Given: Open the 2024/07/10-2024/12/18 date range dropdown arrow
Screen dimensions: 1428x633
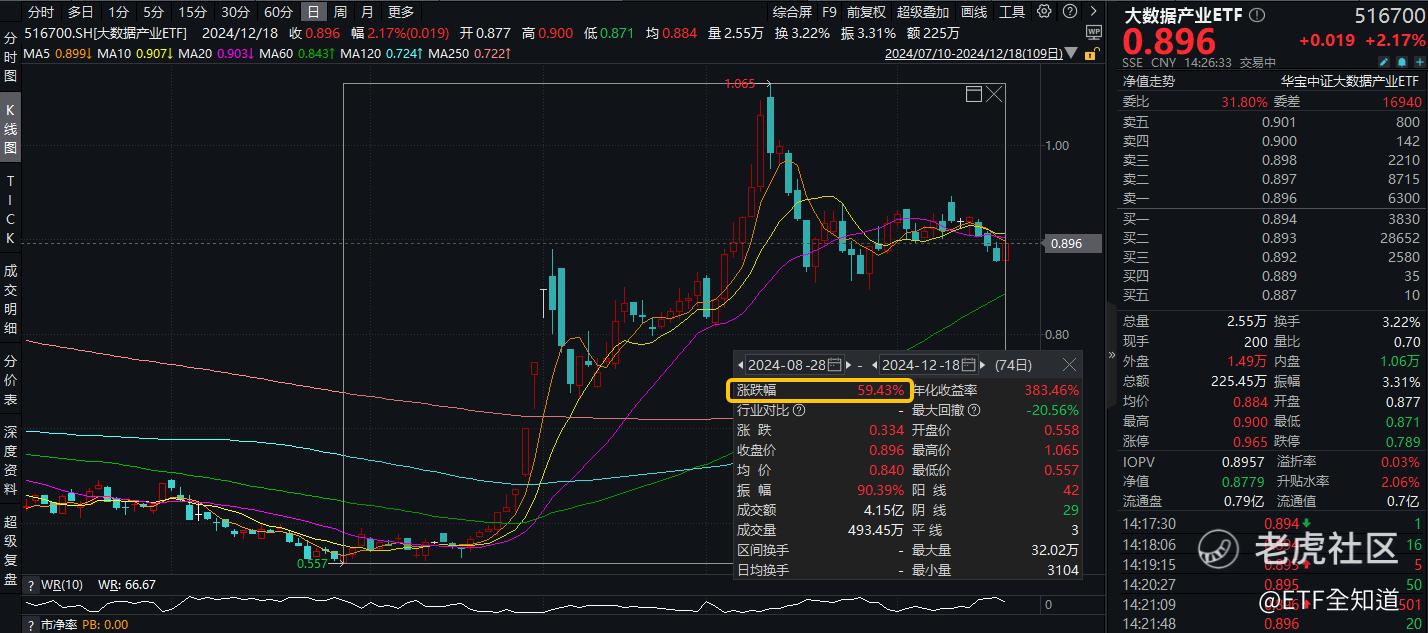Looking at the screenshot, I should pos(1071,53).
